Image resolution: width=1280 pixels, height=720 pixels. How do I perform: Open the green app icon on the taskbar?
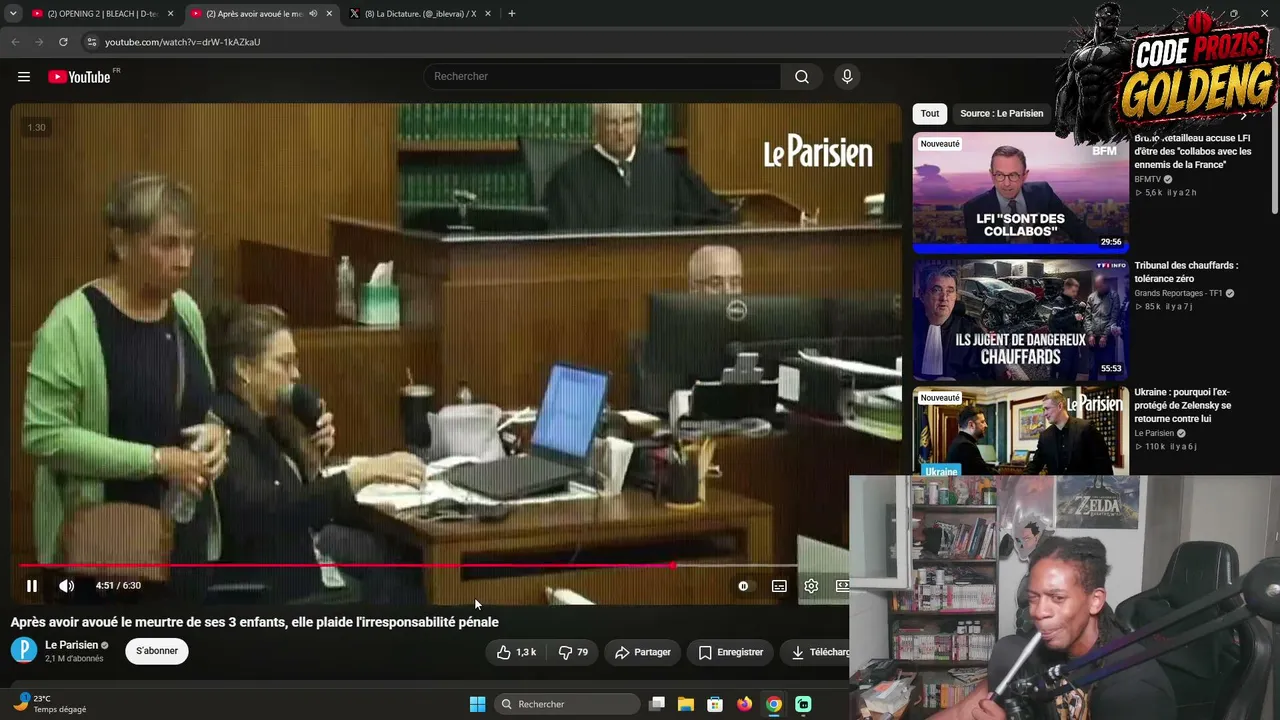[x=803, y=704]
